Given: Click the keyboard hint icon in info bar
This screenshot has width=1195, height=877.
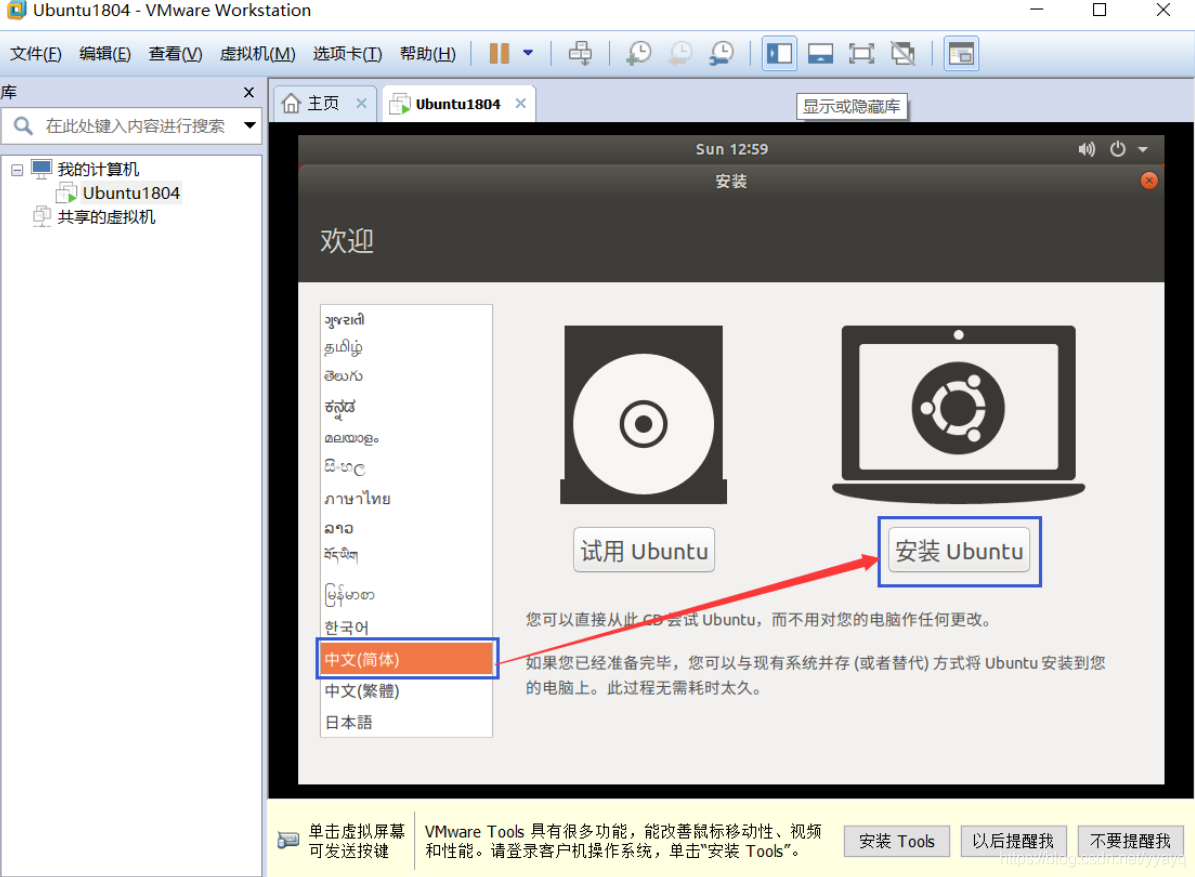Looking at the screenshot, I should coord(288,840).
